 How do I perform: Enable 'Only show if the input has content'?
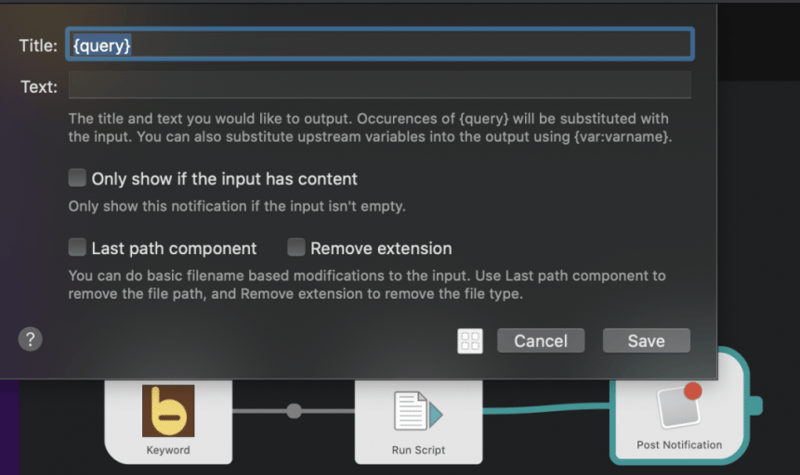[x=77, y=178]
